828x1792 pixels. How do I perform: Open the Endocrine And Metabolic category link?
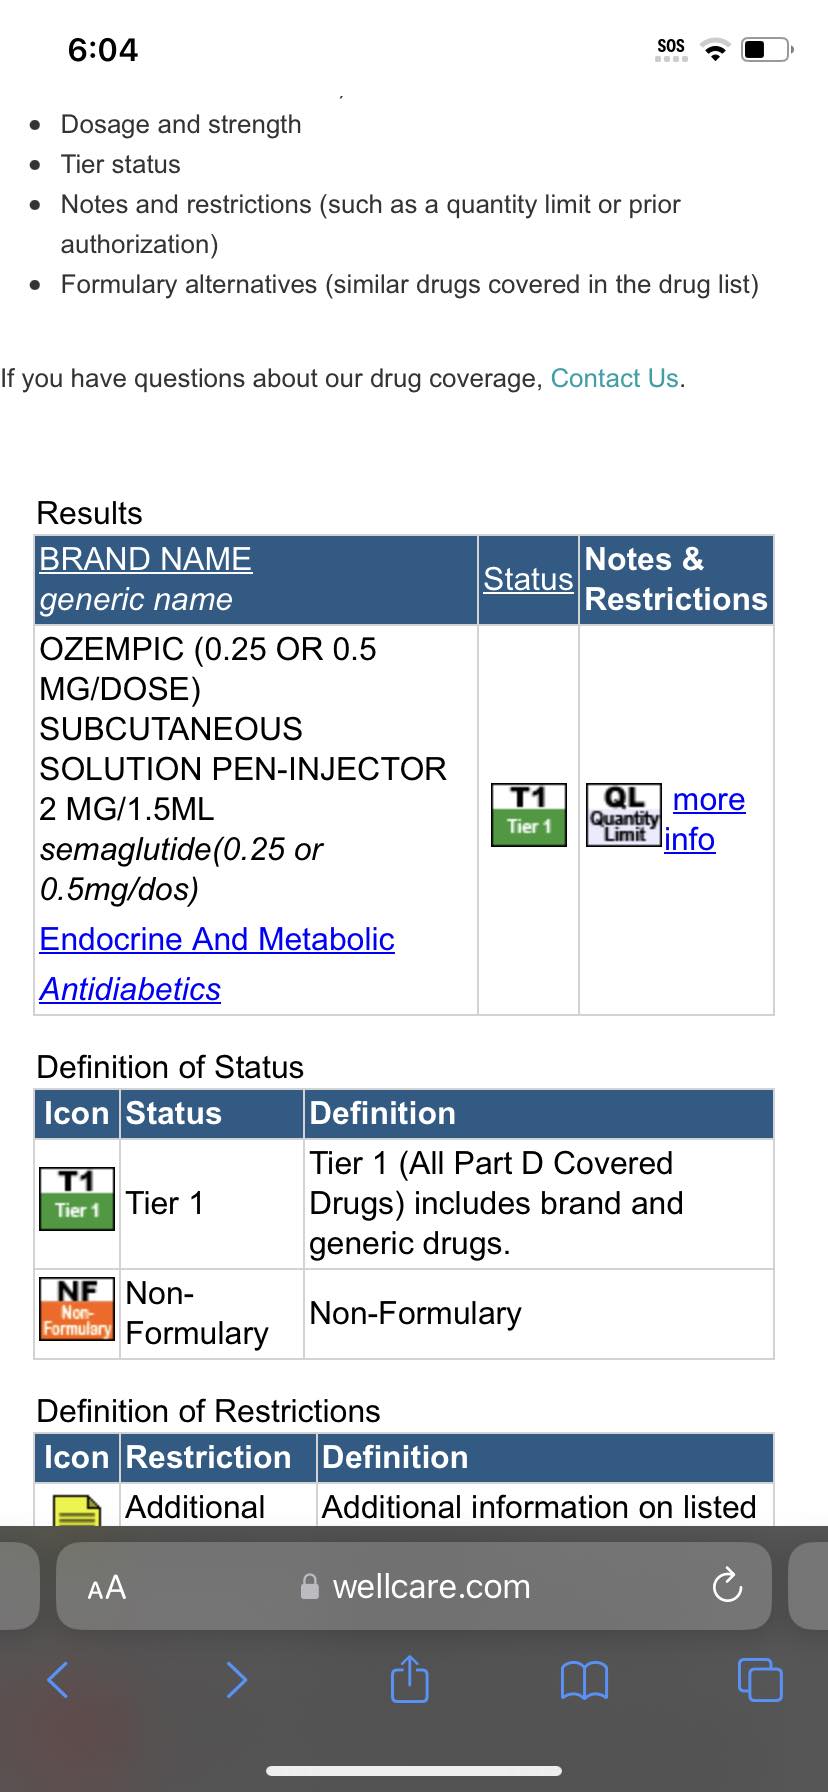click(x=217, y=939)
